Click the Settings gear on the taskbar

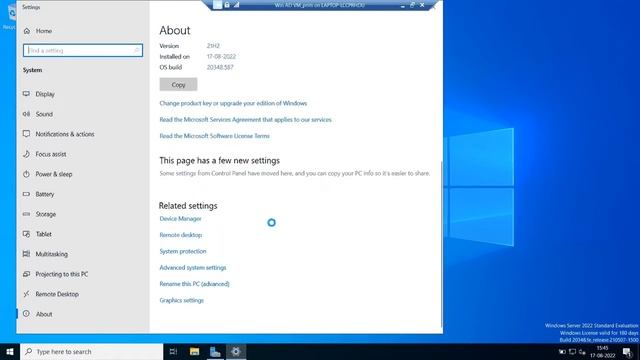[x=236, y=351]
